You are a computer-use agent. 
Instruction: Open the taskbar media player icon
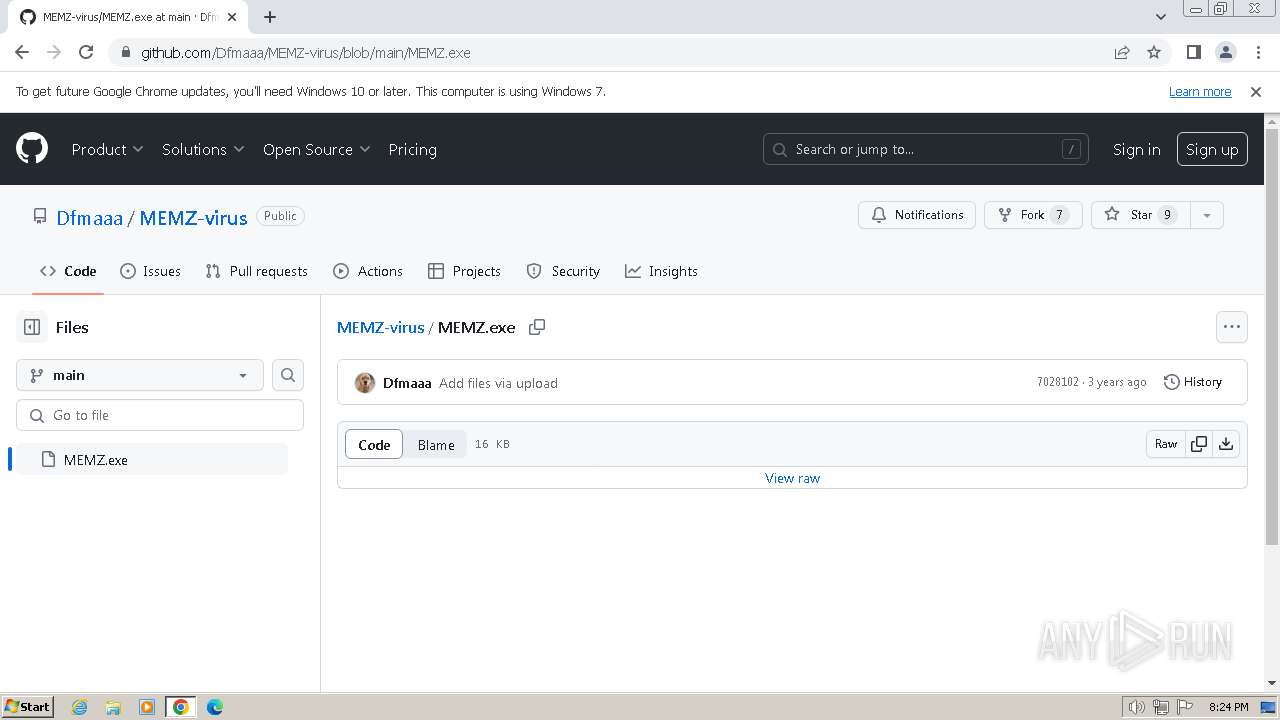tap(147, 706)
